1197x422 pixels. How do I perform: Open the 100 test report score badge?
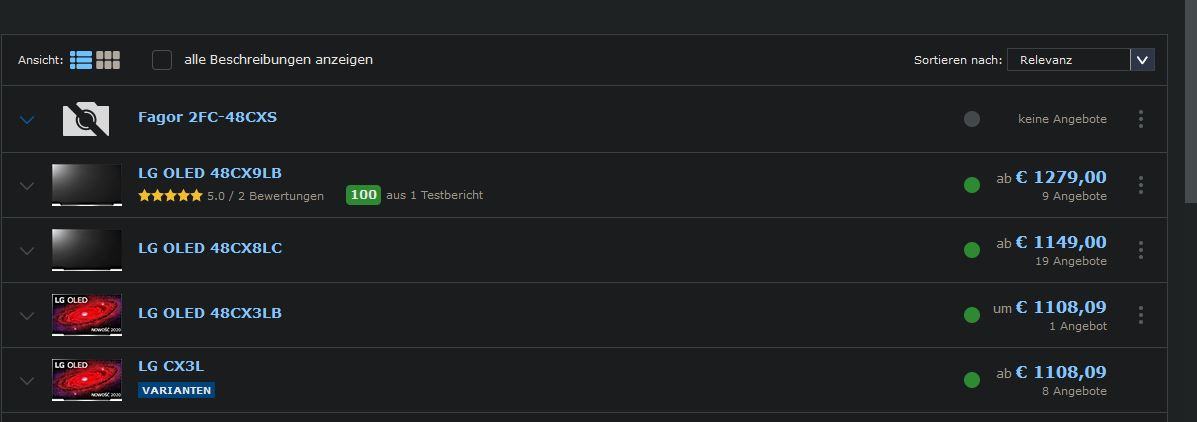pos(363,195)
